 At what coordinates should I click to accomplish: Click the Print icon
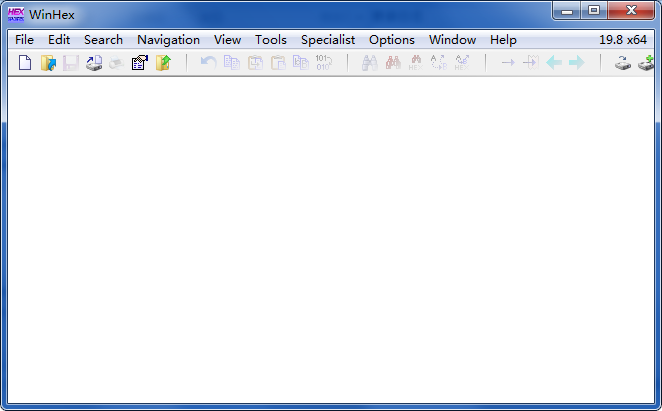point(117,63)
